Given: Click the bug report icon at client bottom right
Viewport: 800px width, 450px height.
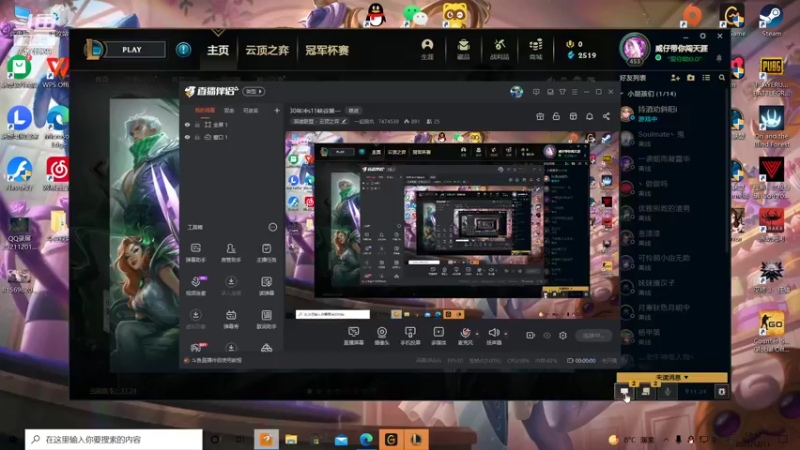Looking at the screenshot, I should tap(721, 391).
